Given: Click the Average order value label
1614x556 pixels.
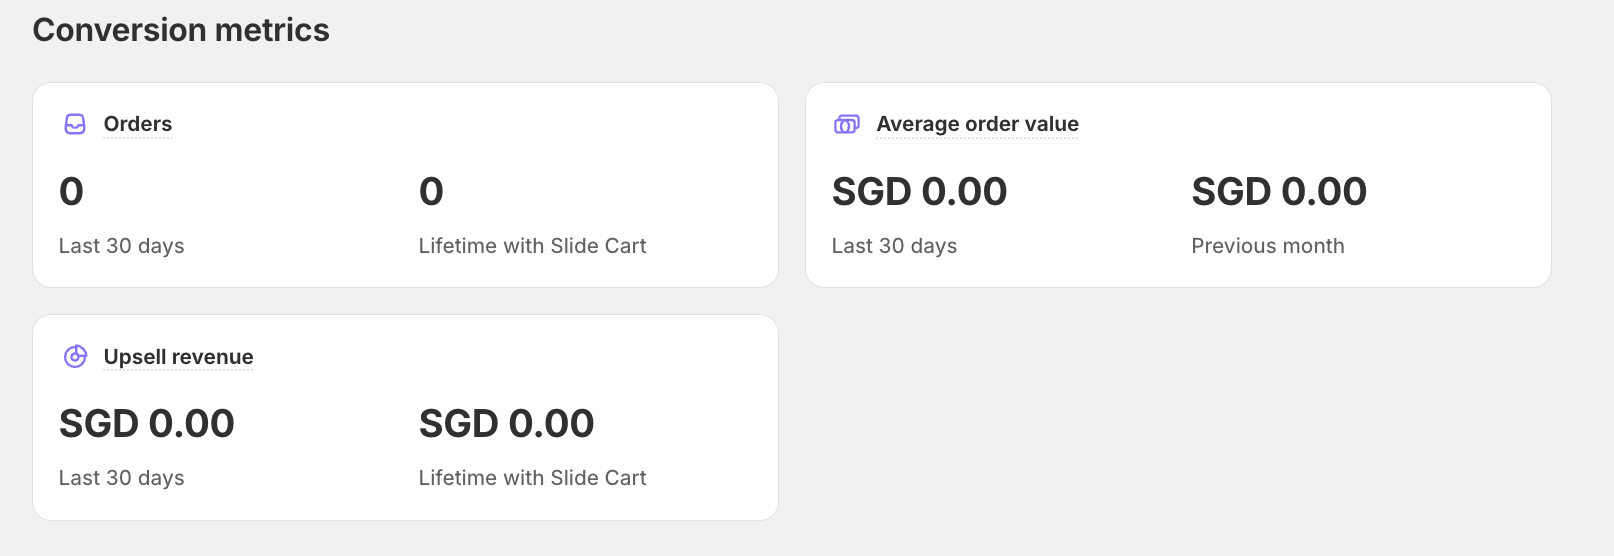Looking at the screenshot, I should 977,124.
